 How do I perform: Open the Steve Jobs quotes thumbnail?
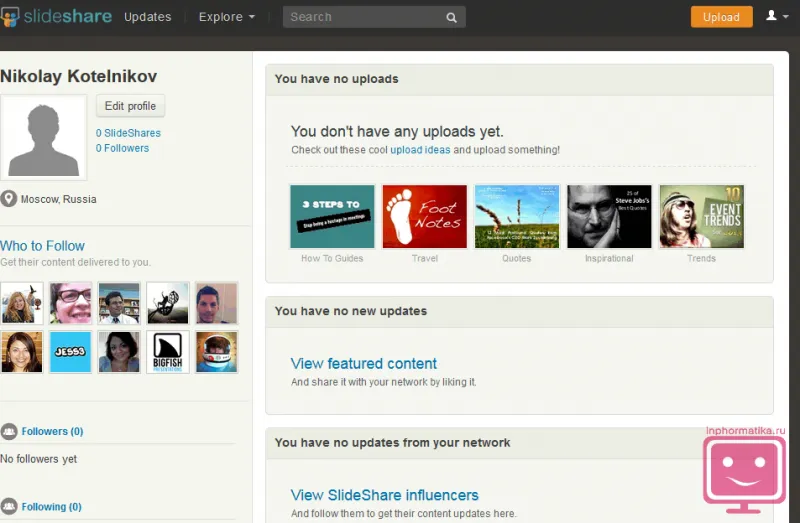(x=609, y=217)
